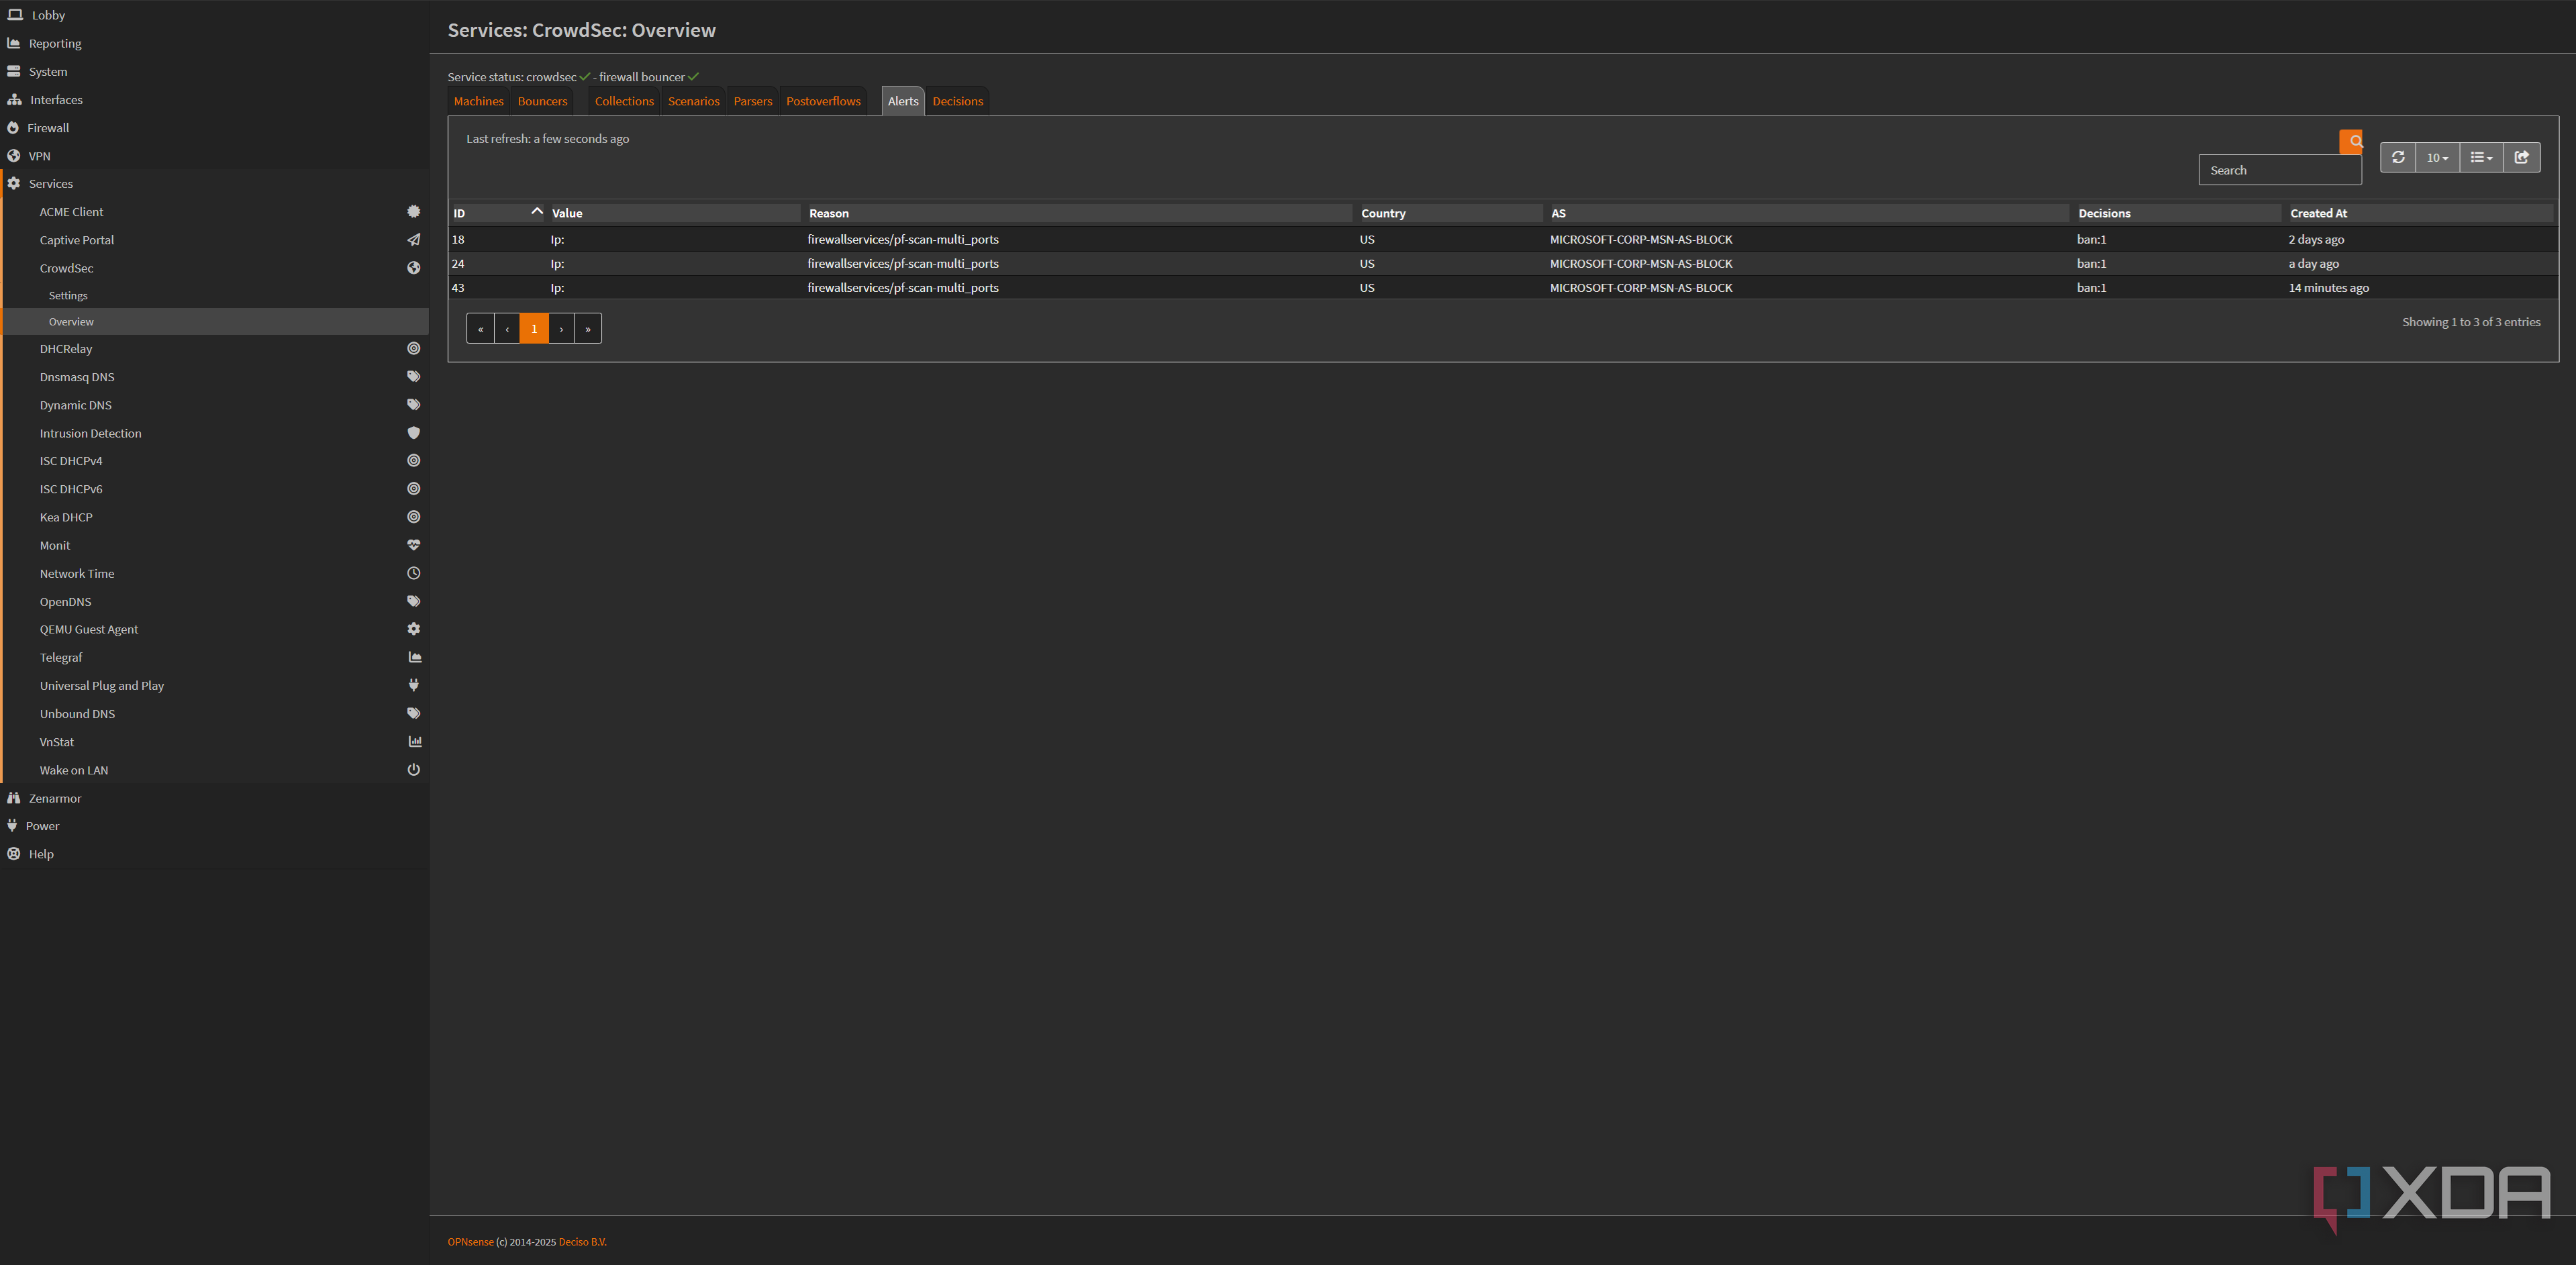Click the Dynamic DNS tags icon
The width and height of the screenshot is (2576, 1265).
coord(413,405)
